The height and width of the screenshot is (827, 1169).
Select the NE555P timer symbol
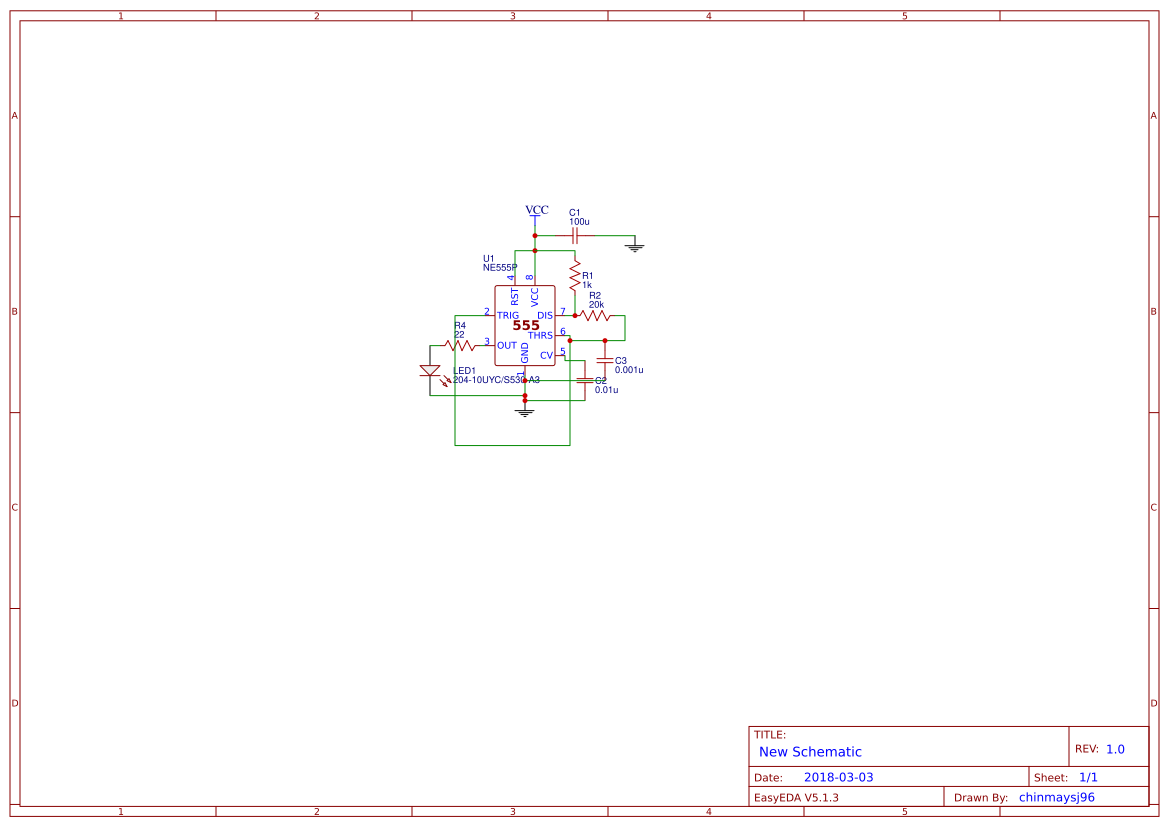pos(525,325)
